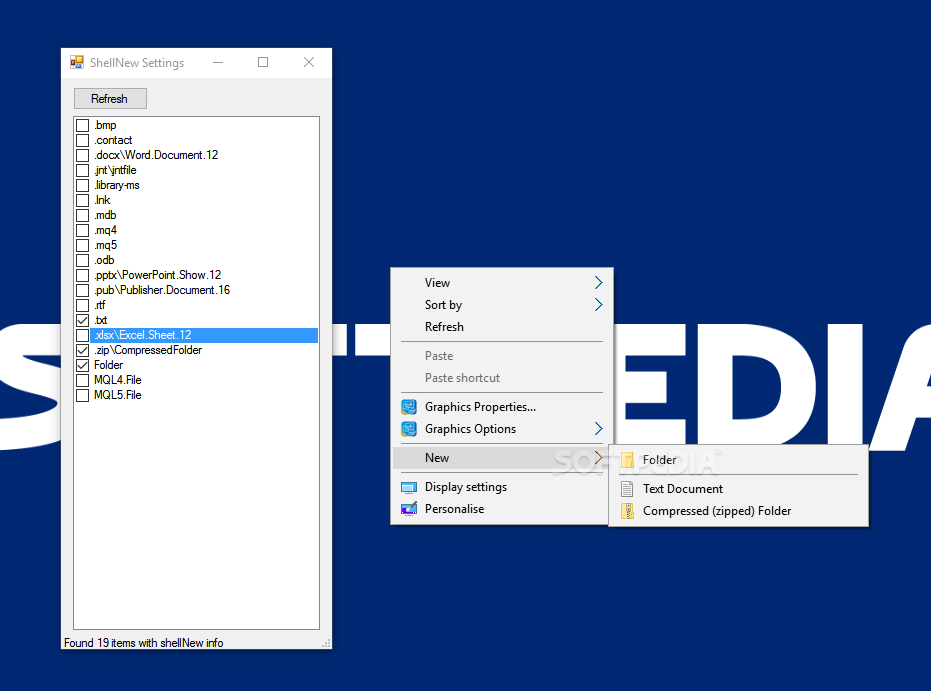Tick the MQL4.File checkbox

[x=83, y=381]
